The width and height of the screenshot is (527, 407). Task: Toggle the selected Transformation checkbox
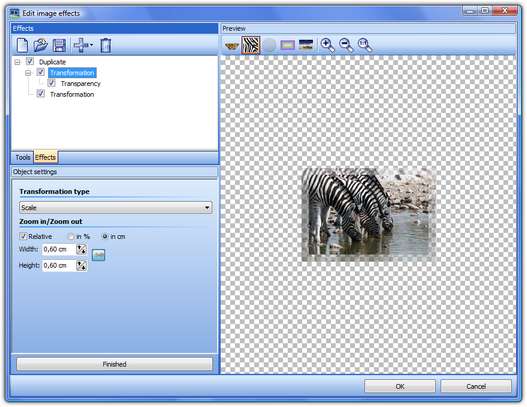click(41, 72)
